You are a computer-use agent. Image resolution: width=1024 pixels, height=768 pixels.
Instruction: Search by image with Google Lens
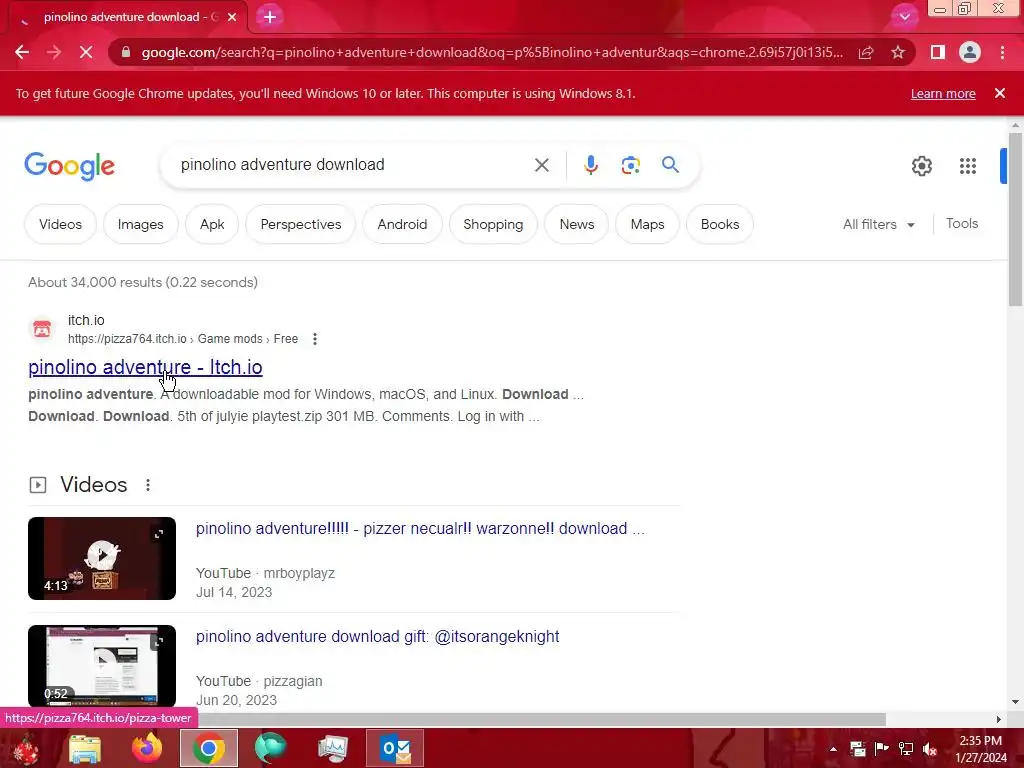pos(630,165)
